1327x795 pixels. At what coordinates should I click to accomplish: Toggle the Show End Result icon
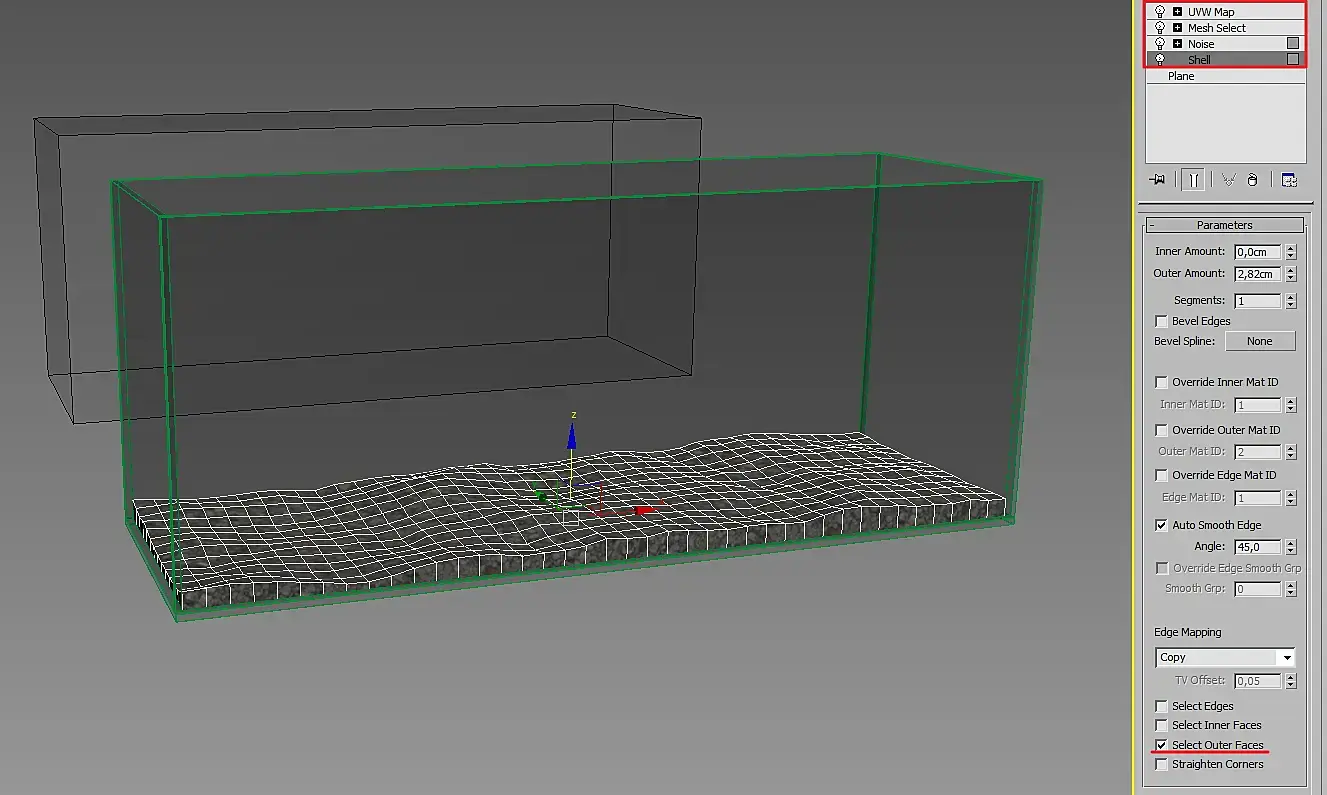(x=1193, y=180)
